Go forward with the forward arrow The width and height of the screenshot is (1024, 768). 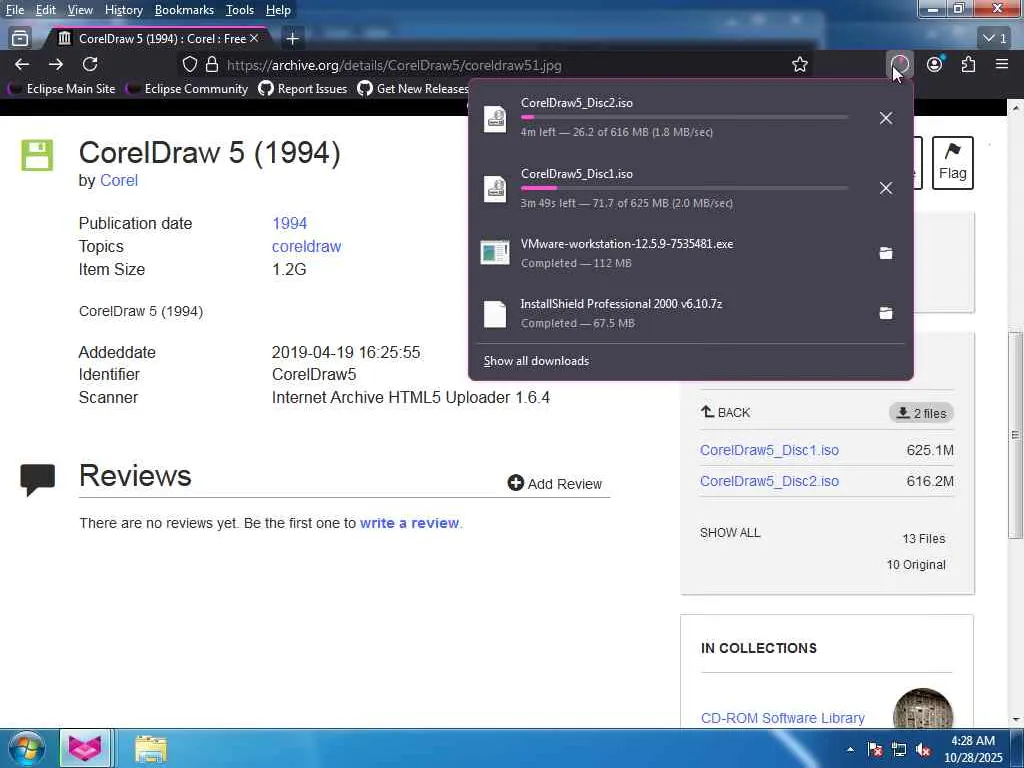tap(56, 64)
